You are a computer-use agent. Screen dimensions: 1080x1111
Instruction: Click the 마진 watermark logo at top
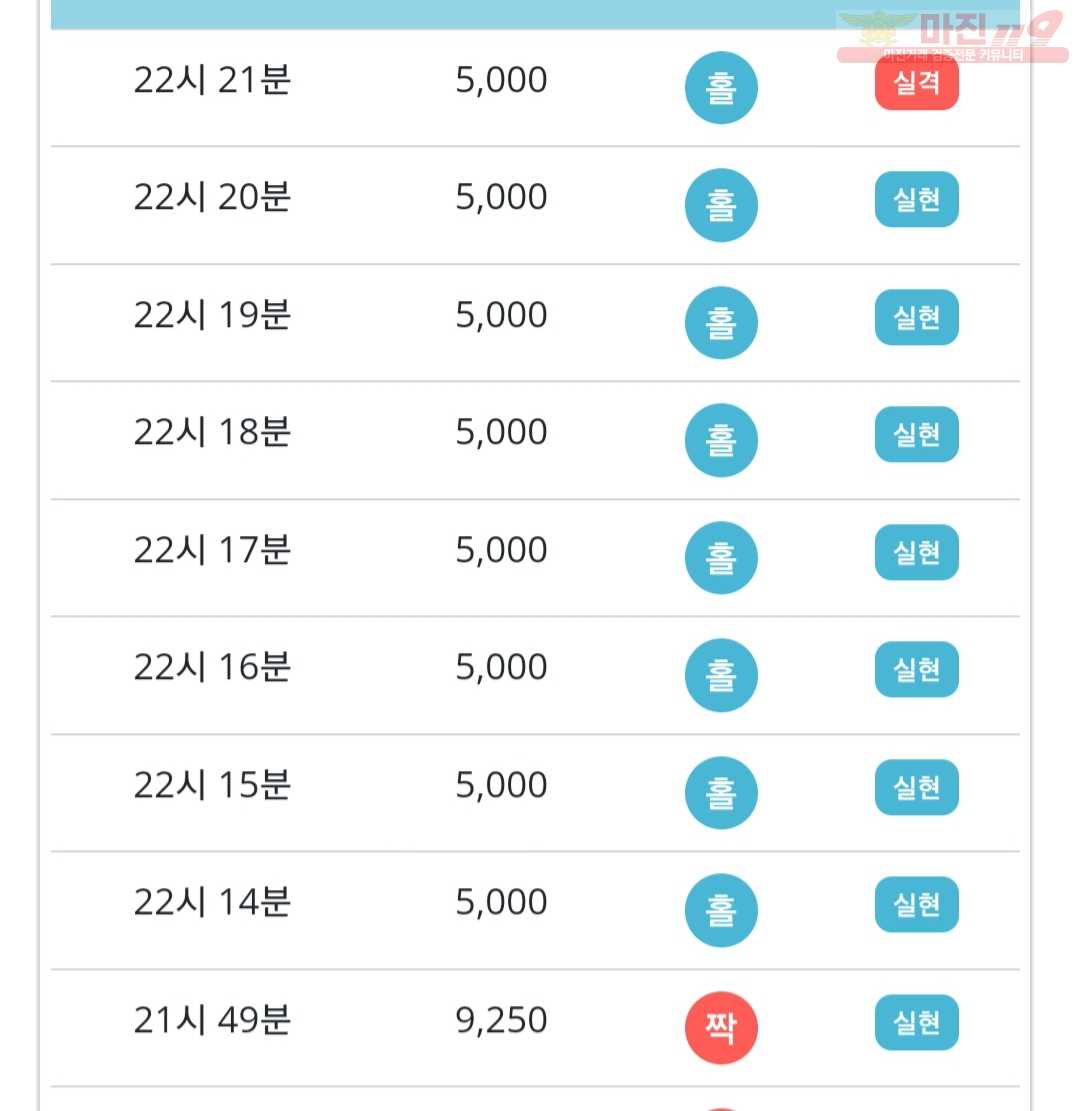(x=952, y=36)
